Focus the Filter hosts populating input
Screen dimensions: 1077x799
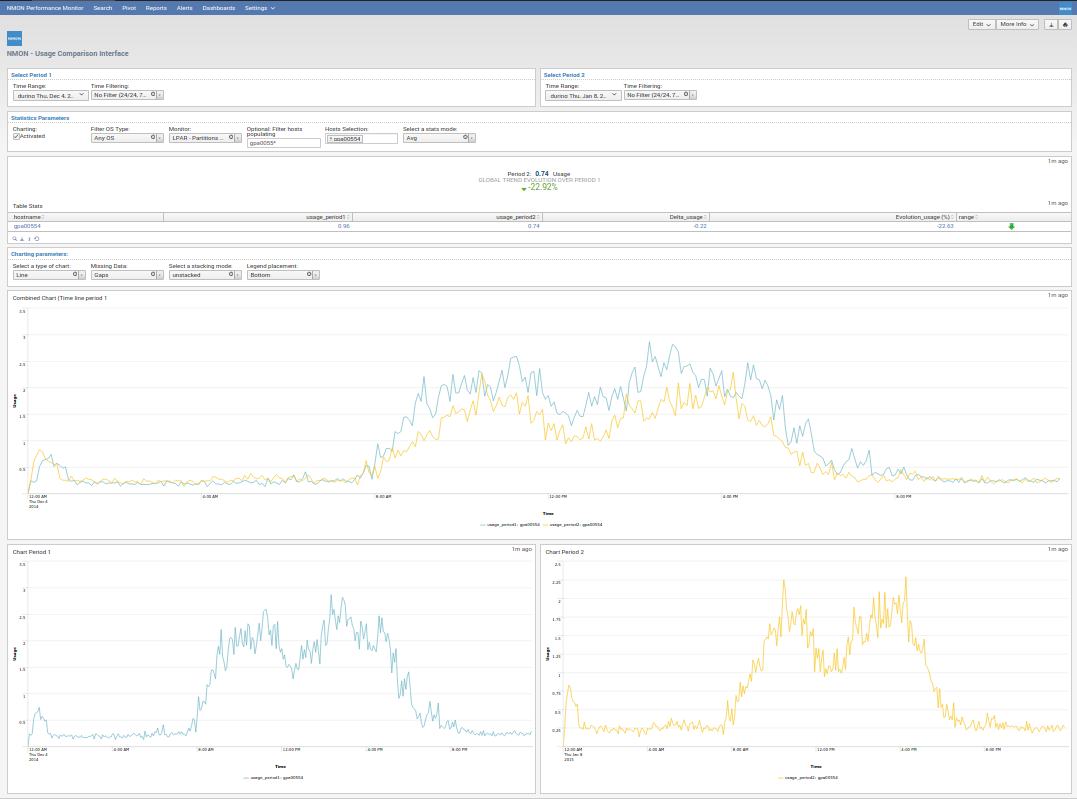pyautogui.click(x=284, y=143)
